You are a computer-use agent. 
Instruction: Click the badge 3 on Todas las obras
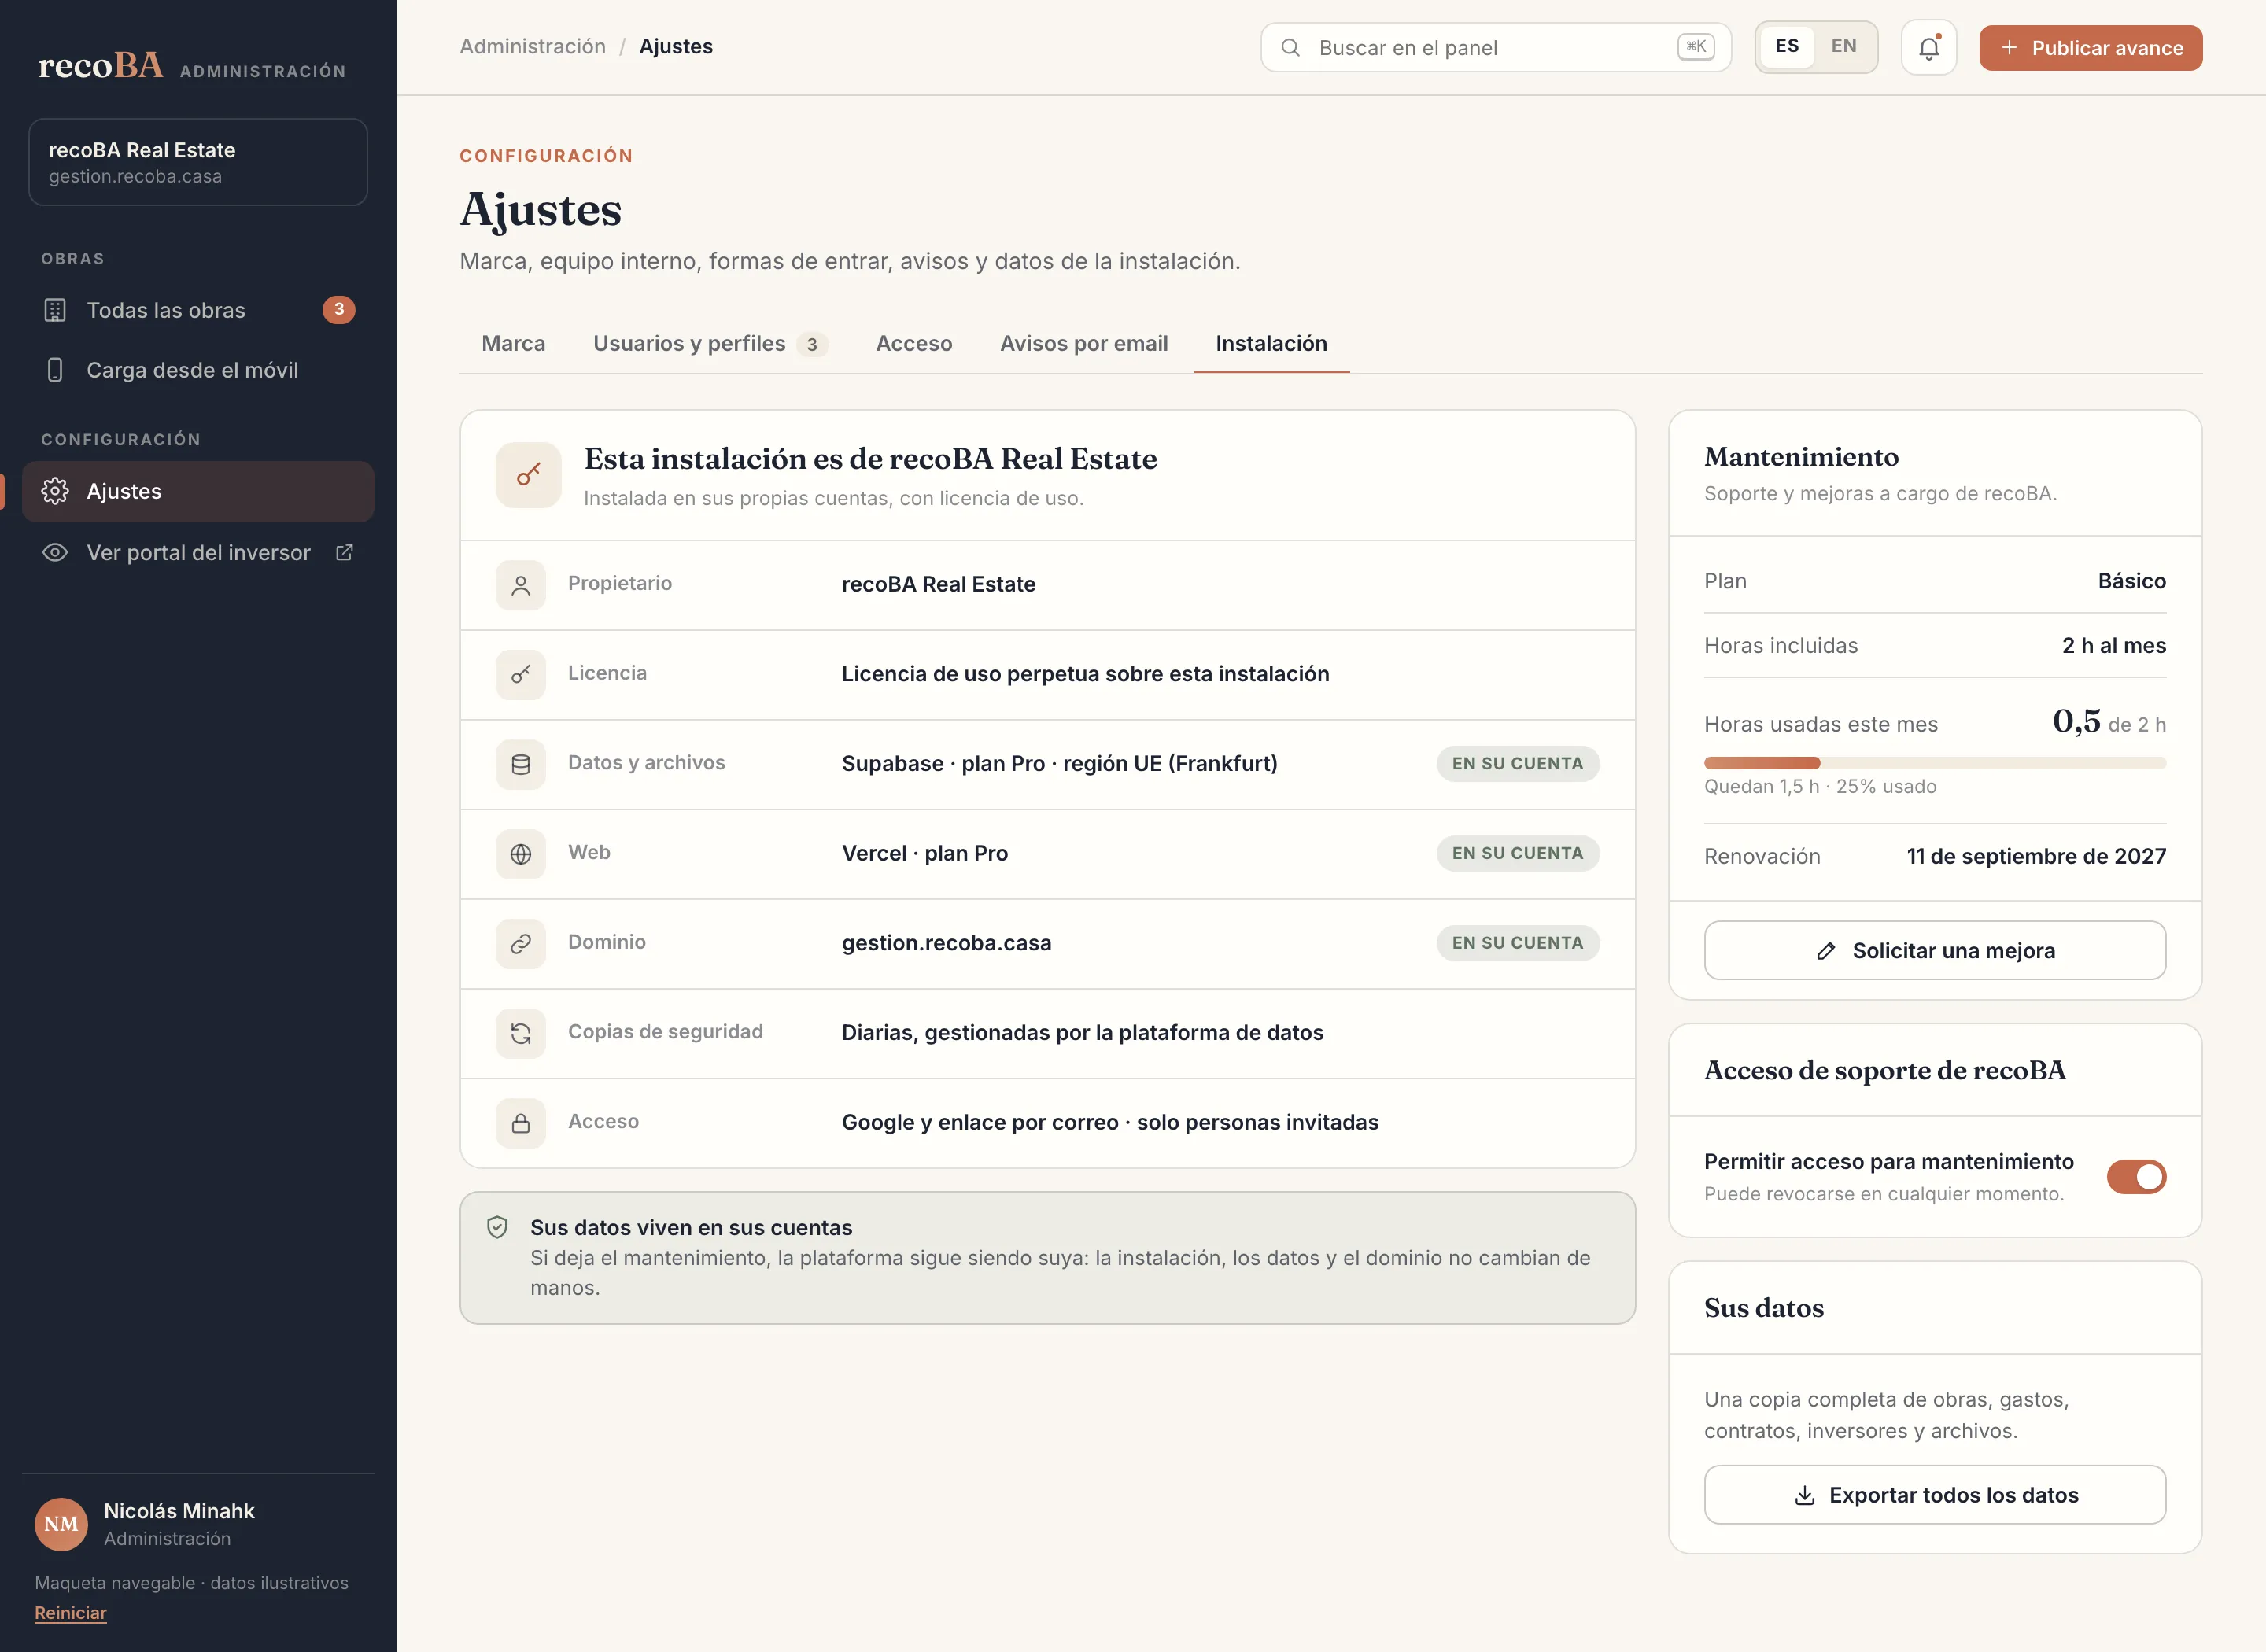(339, 309)
